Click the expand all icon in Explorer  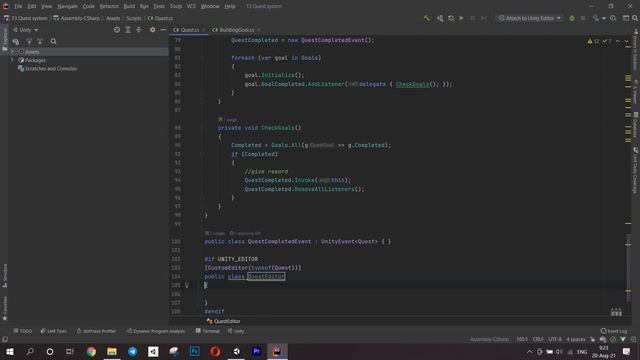point(128,30)
